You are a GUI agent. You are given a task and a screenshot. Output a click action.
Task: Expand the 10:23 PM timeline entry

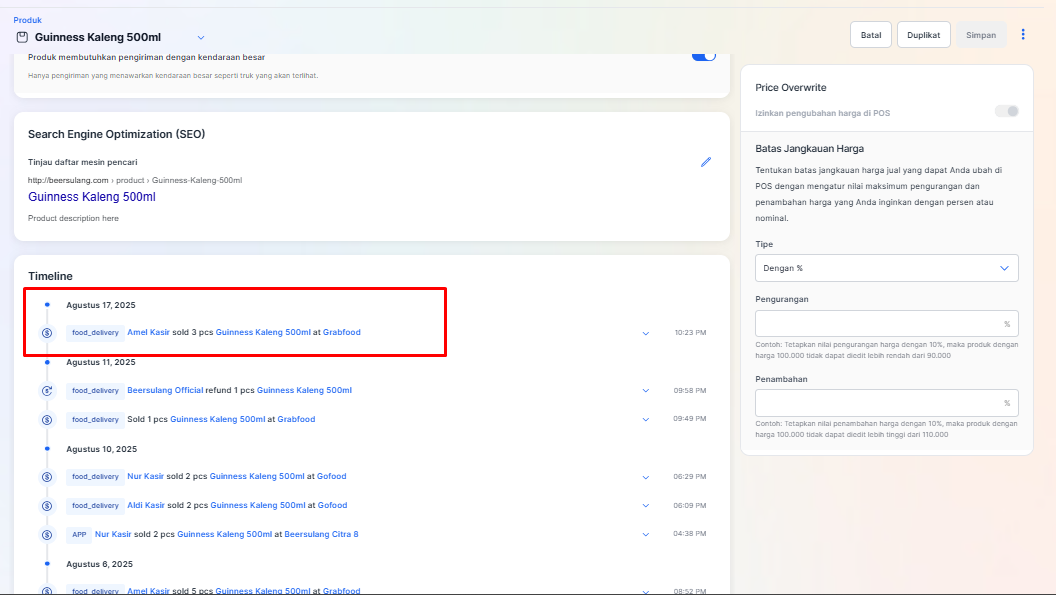645,333
